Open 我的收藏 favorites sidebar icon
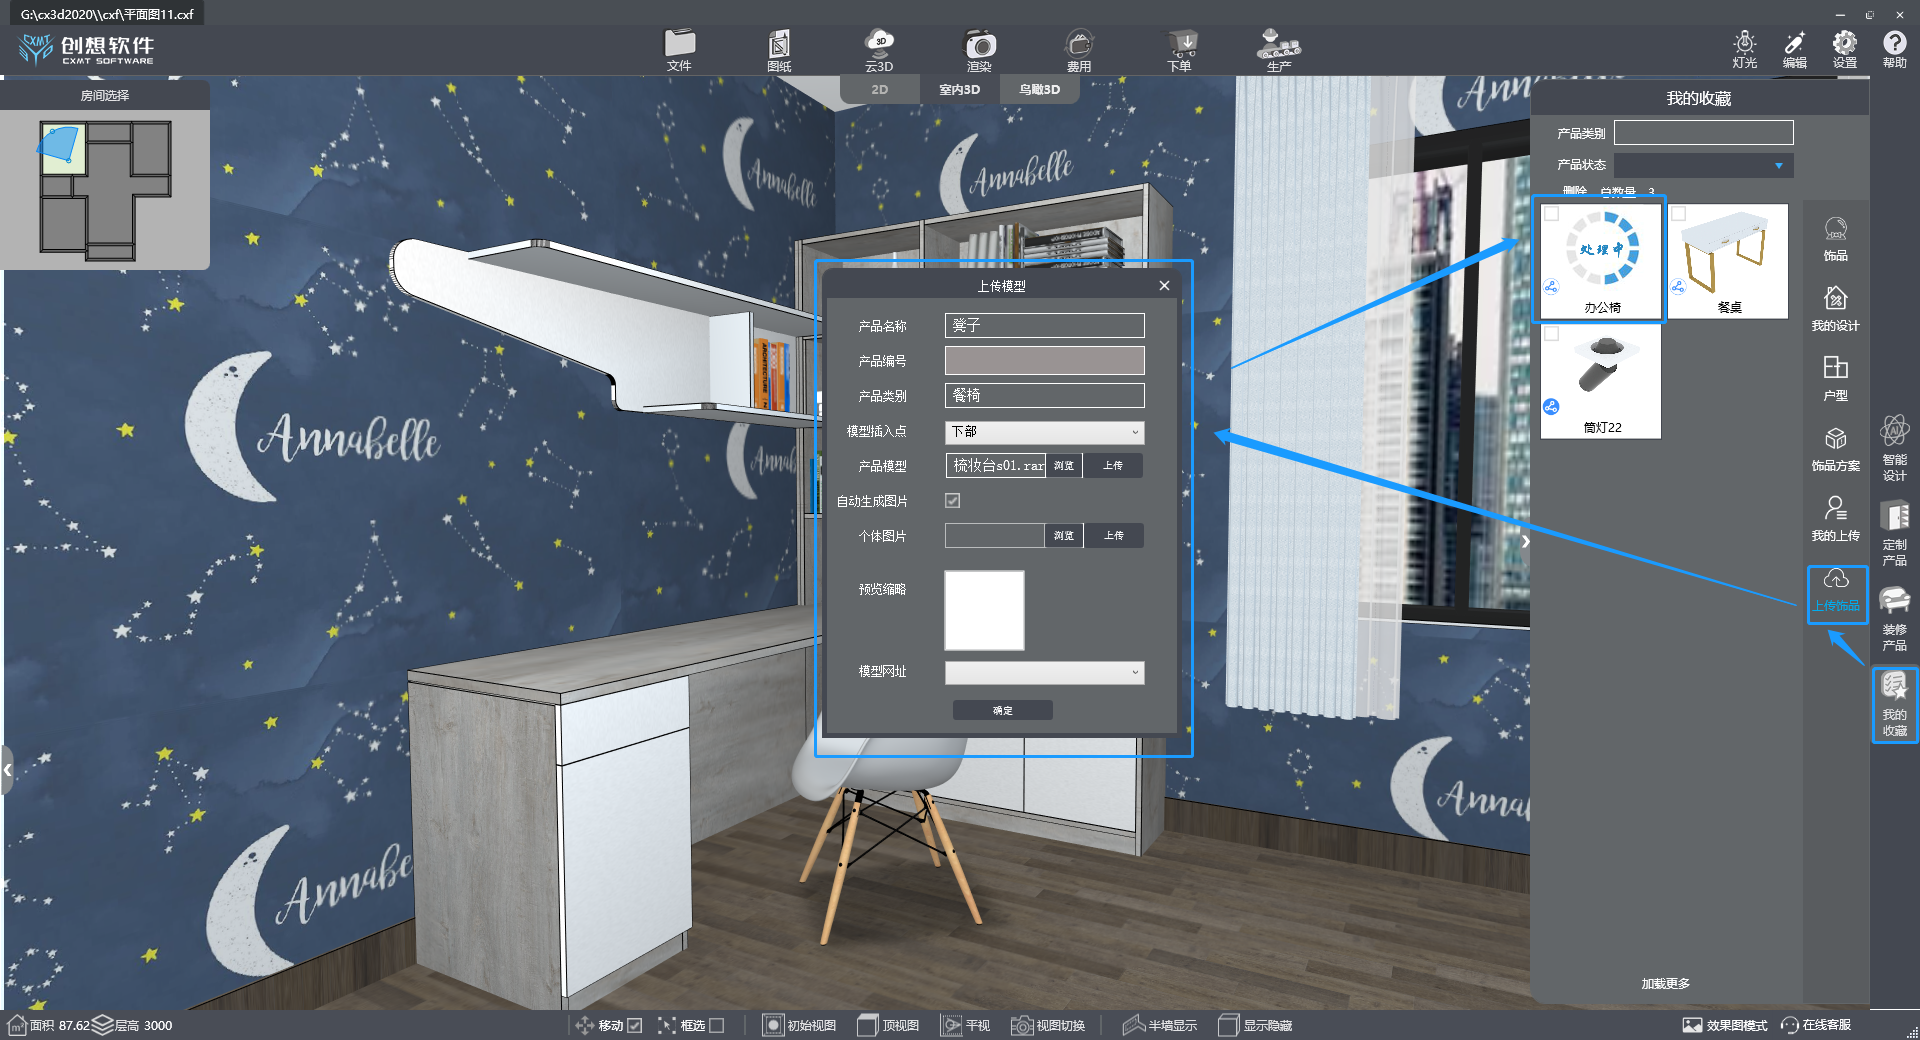The height and width of the screenshot is (1040, 1920). (x=1895, y=704)
